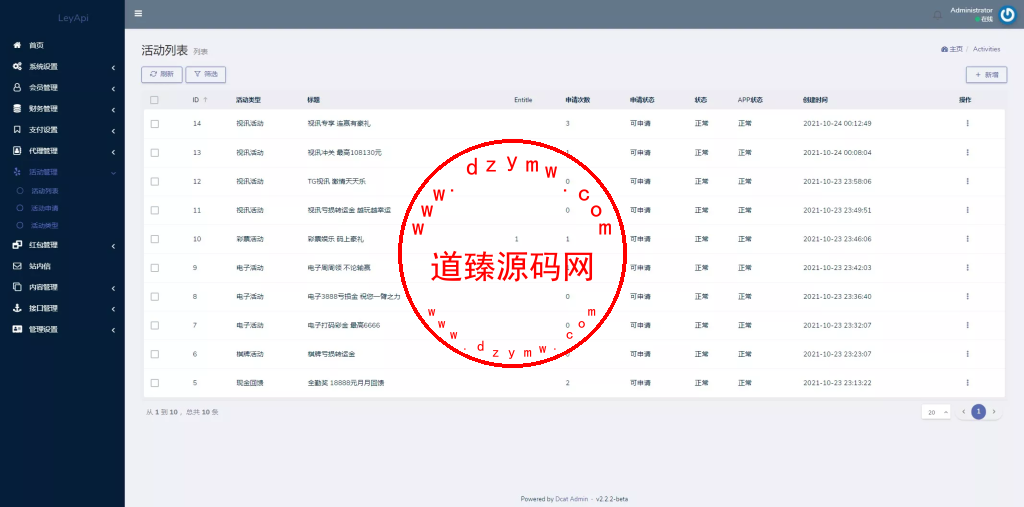Click the home icon beside 首页

click(x=18, y=45)
